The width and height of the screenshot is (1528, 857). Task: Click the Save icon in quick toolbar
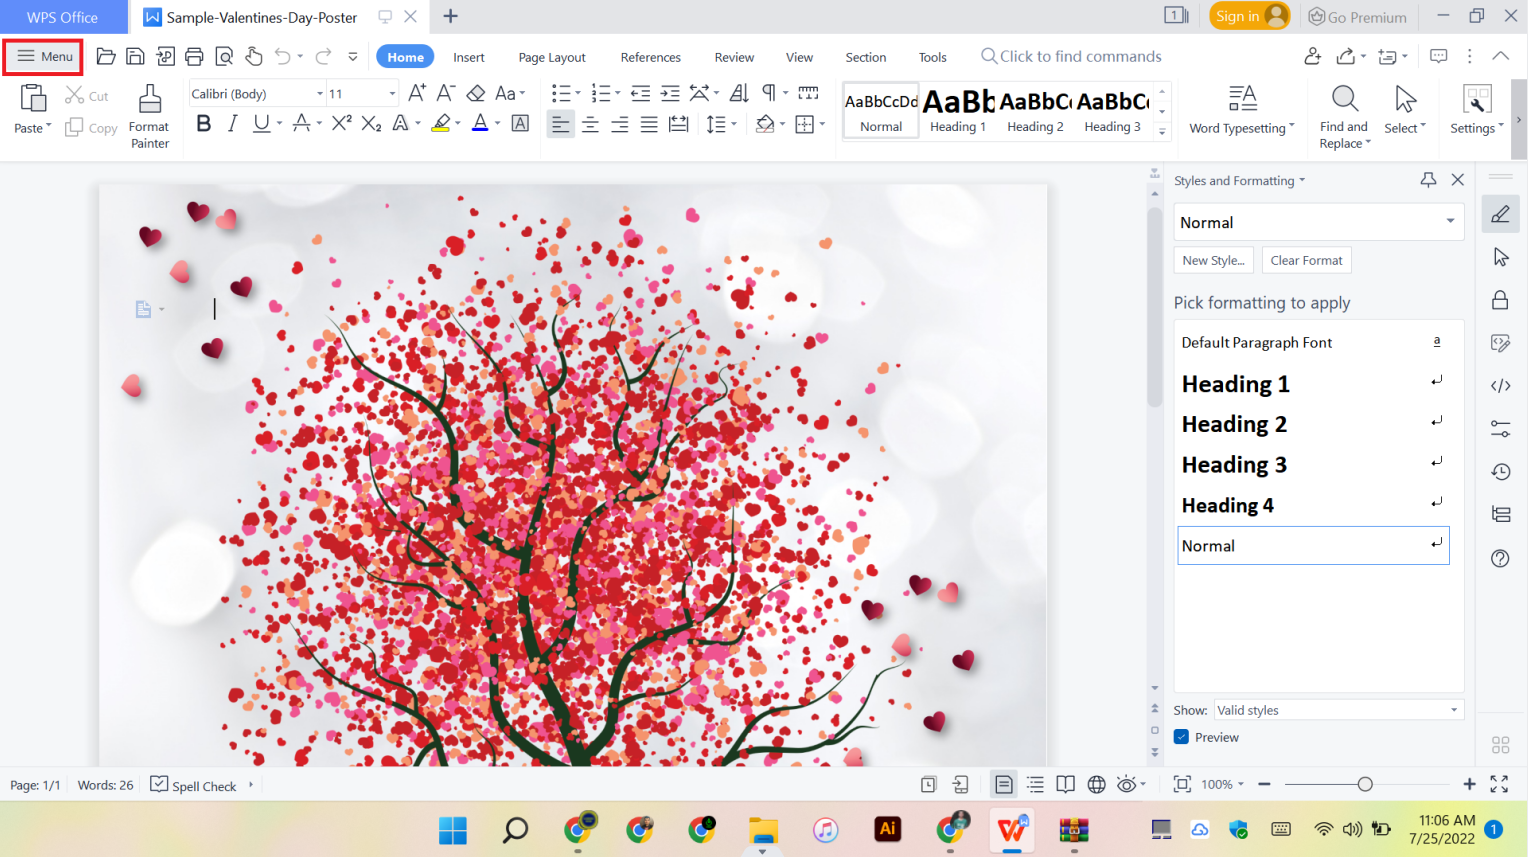pyautogui.click(x=135, y=57)
